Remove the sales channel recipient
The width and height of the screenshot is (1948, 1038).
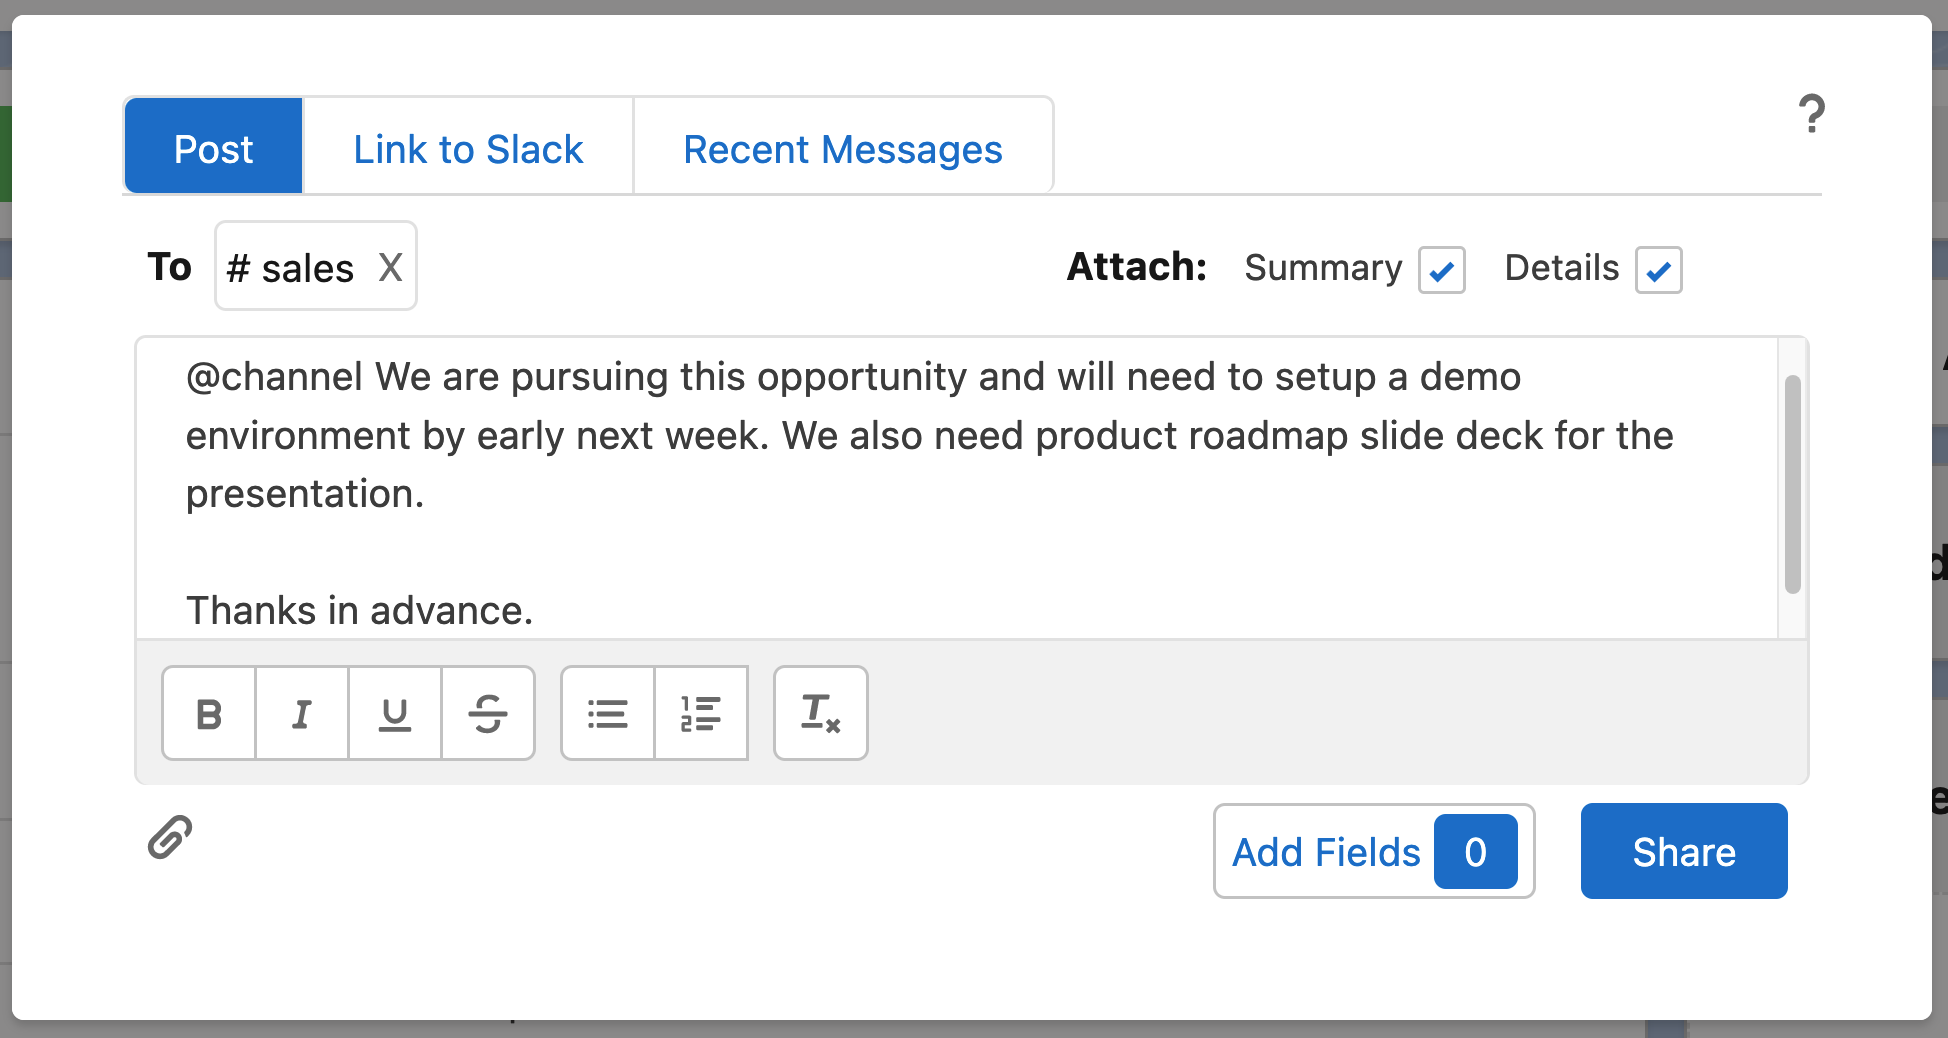[x=390, y=268]
